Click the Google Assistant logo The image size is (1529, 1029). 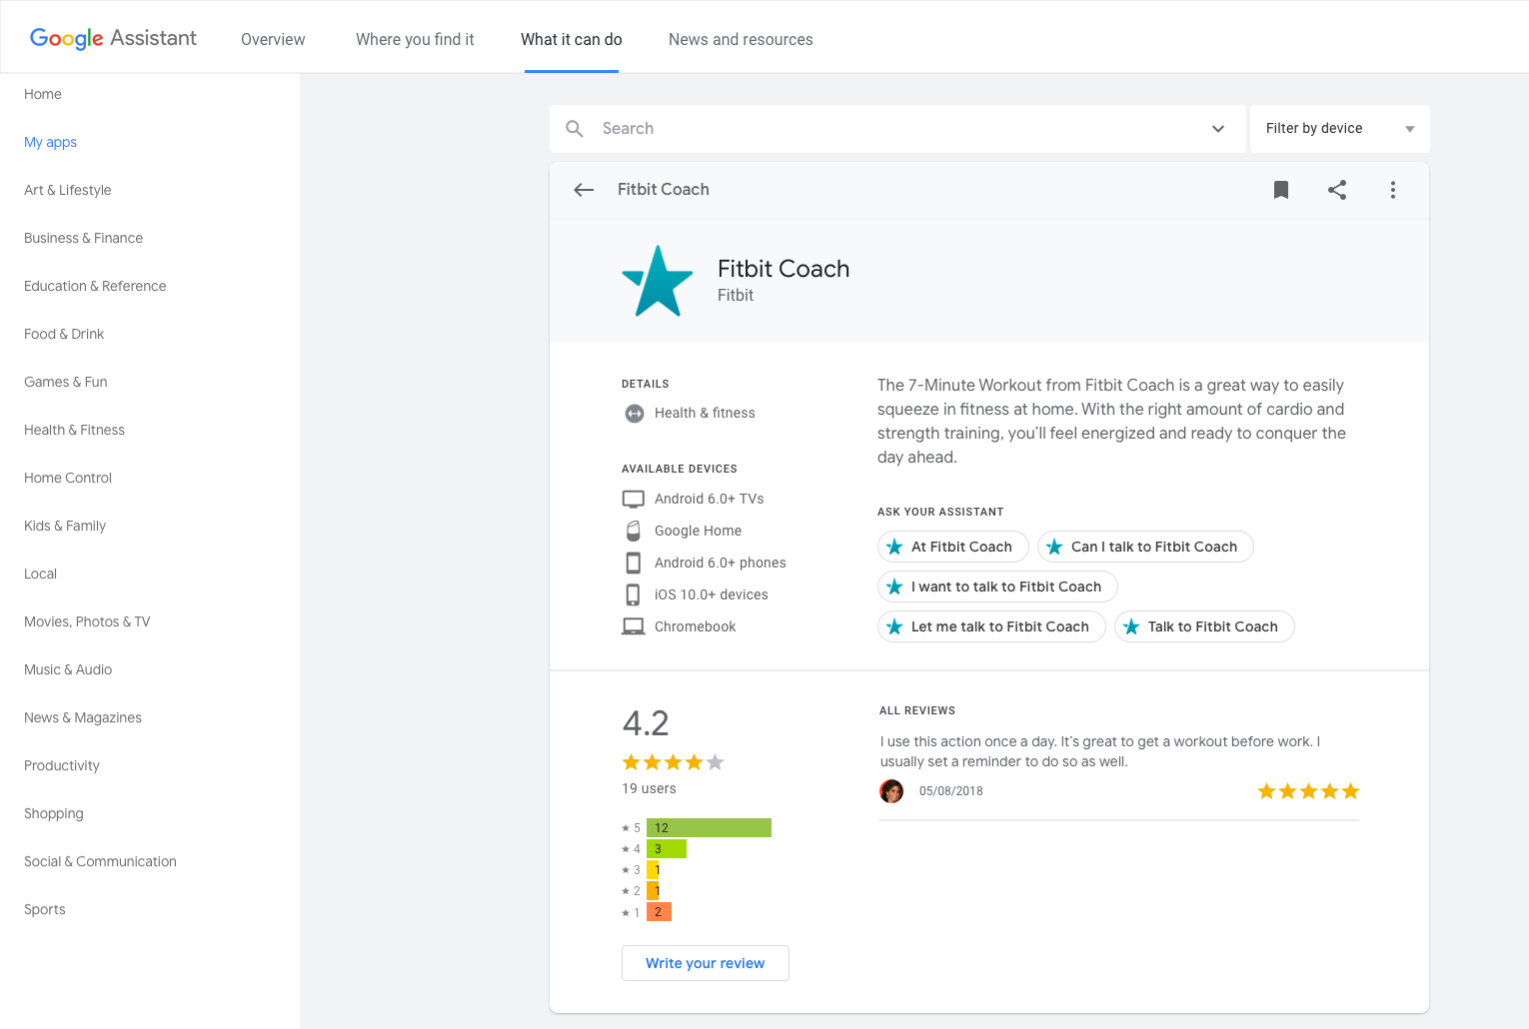coord(113,39)
